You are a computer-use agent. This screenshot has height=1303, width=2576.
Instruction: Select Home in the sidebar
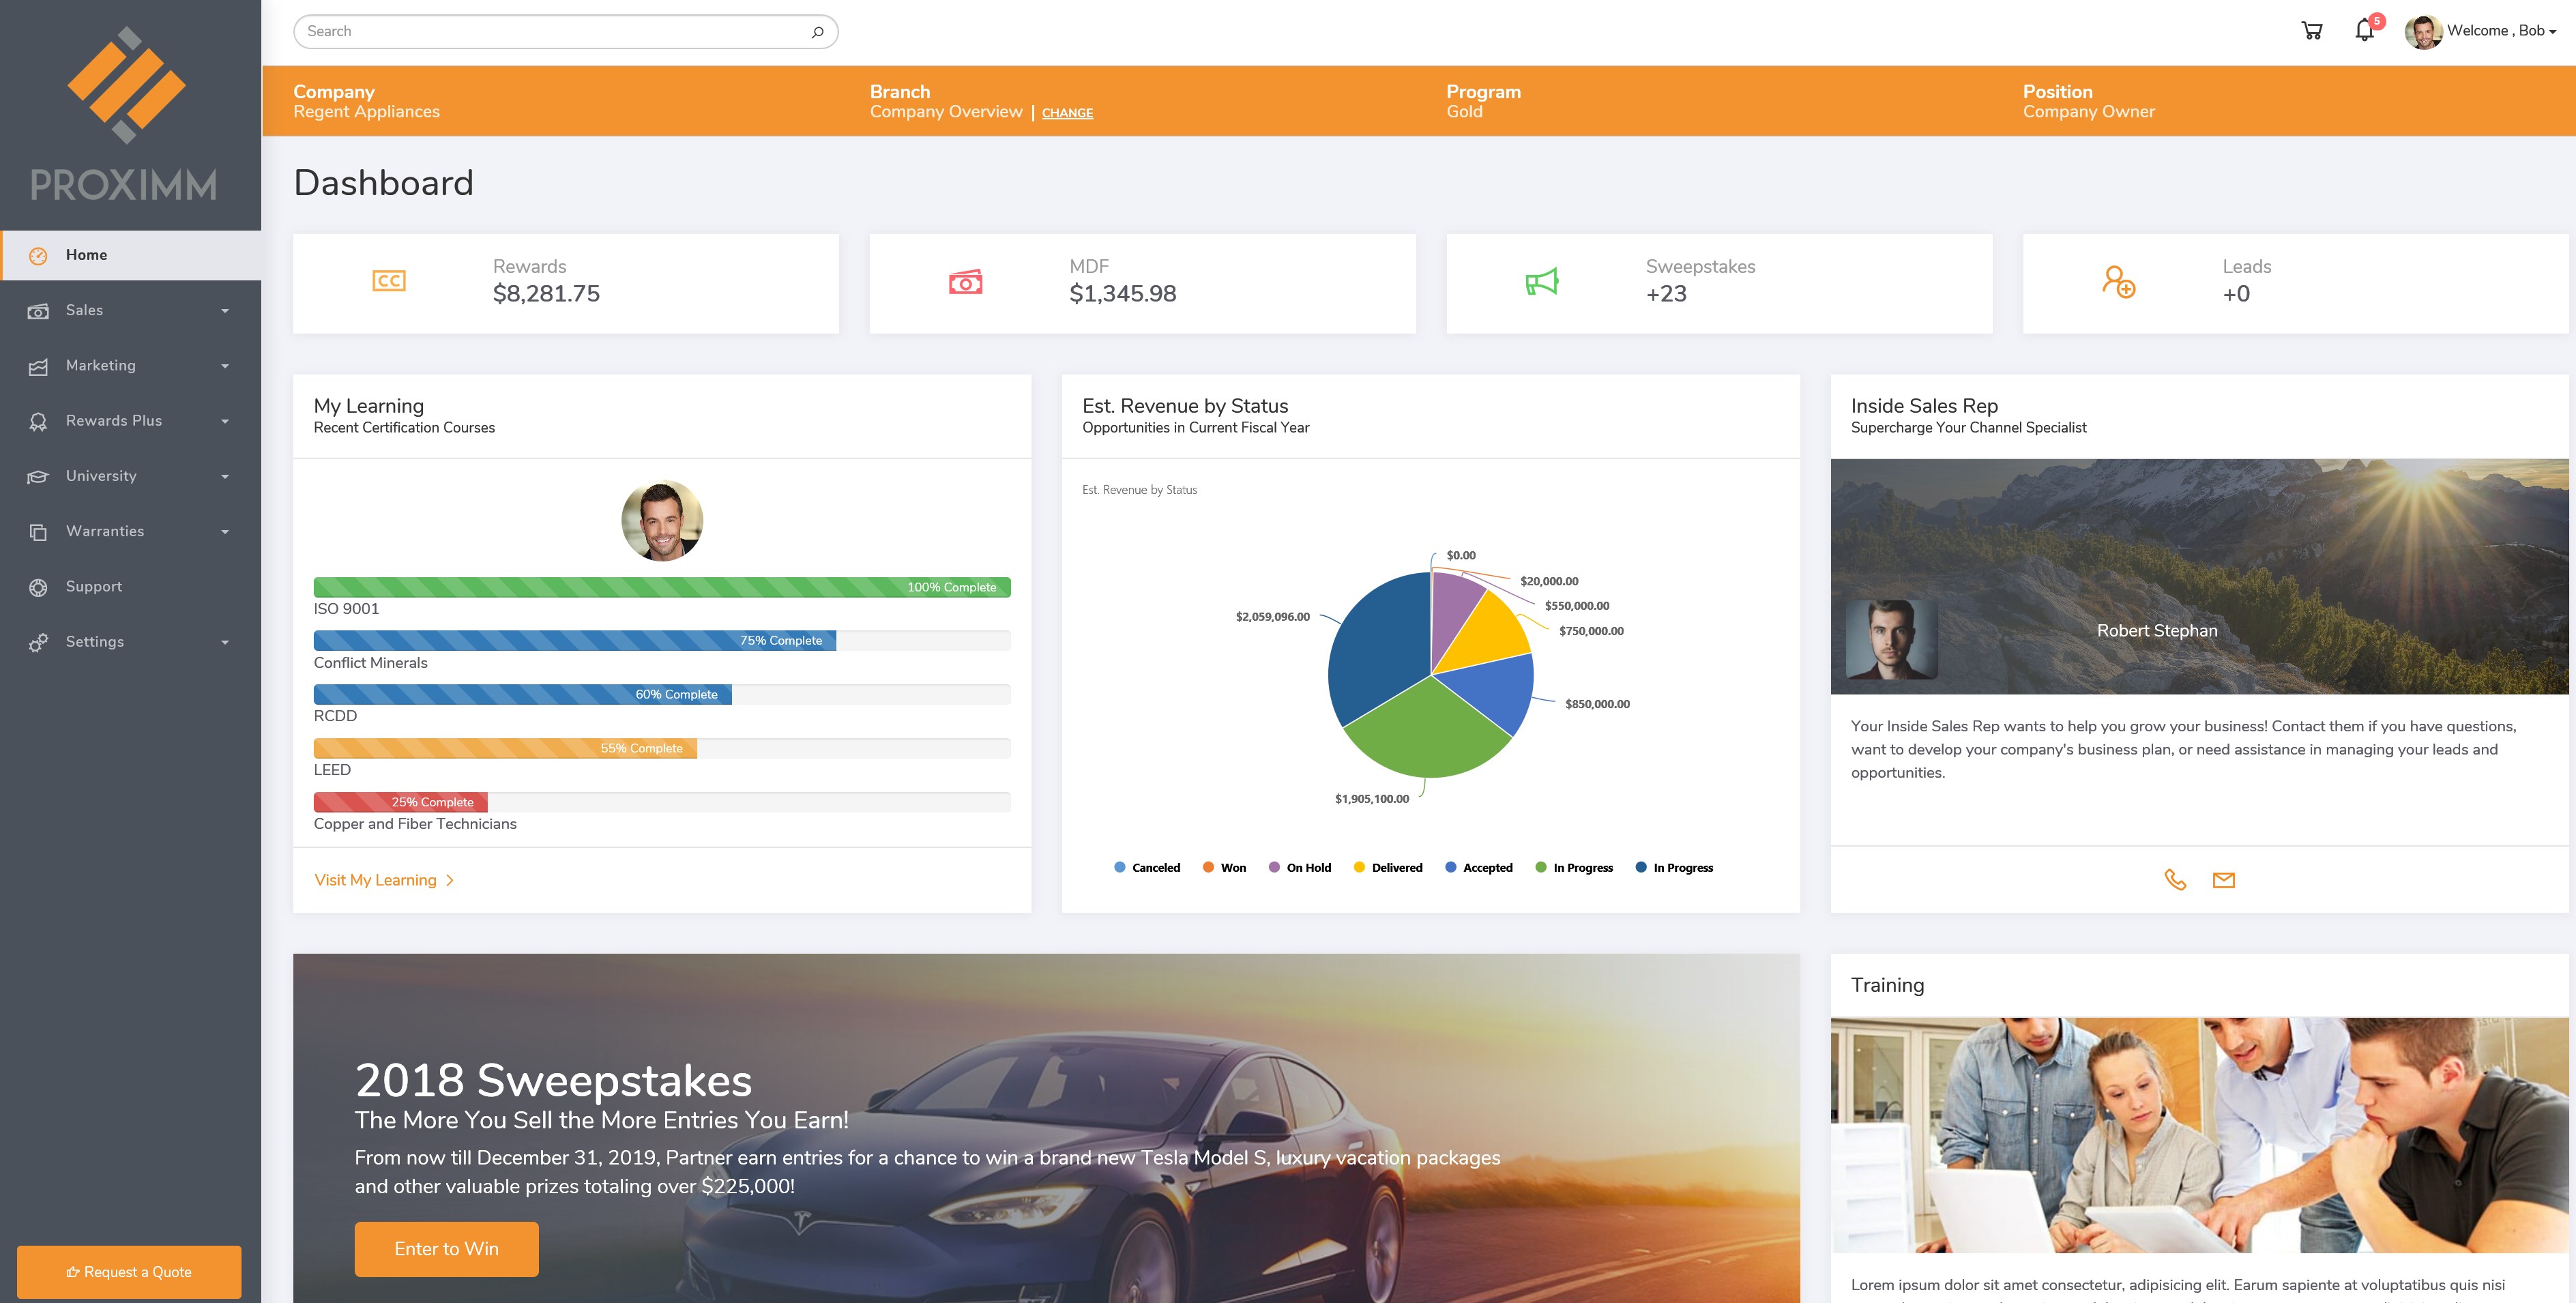87,255
